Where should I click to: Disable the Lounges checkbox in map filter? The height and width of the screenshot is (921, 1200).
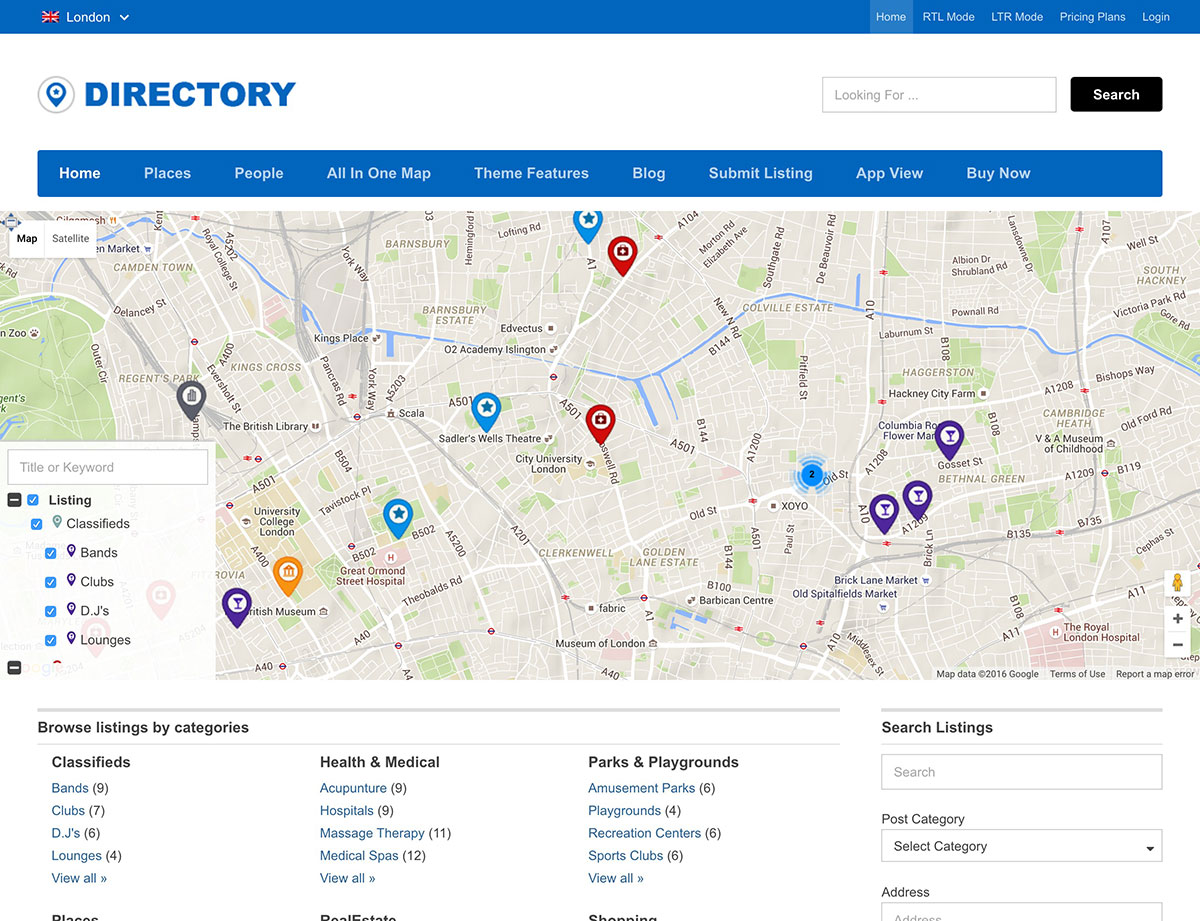pos(51,640)
